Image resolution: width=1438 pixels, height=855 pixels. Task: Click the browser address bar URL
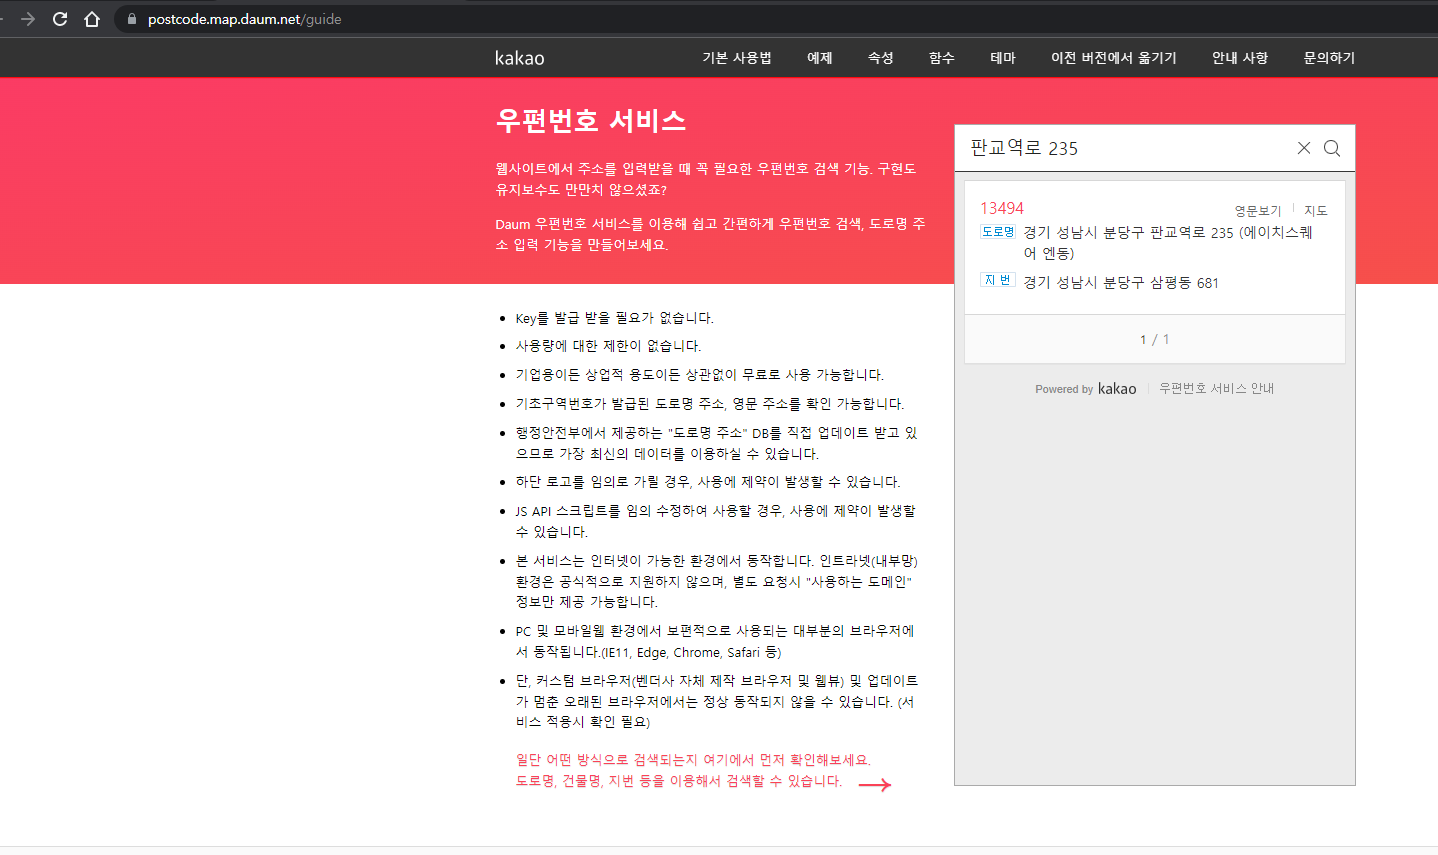coord(244,19)
